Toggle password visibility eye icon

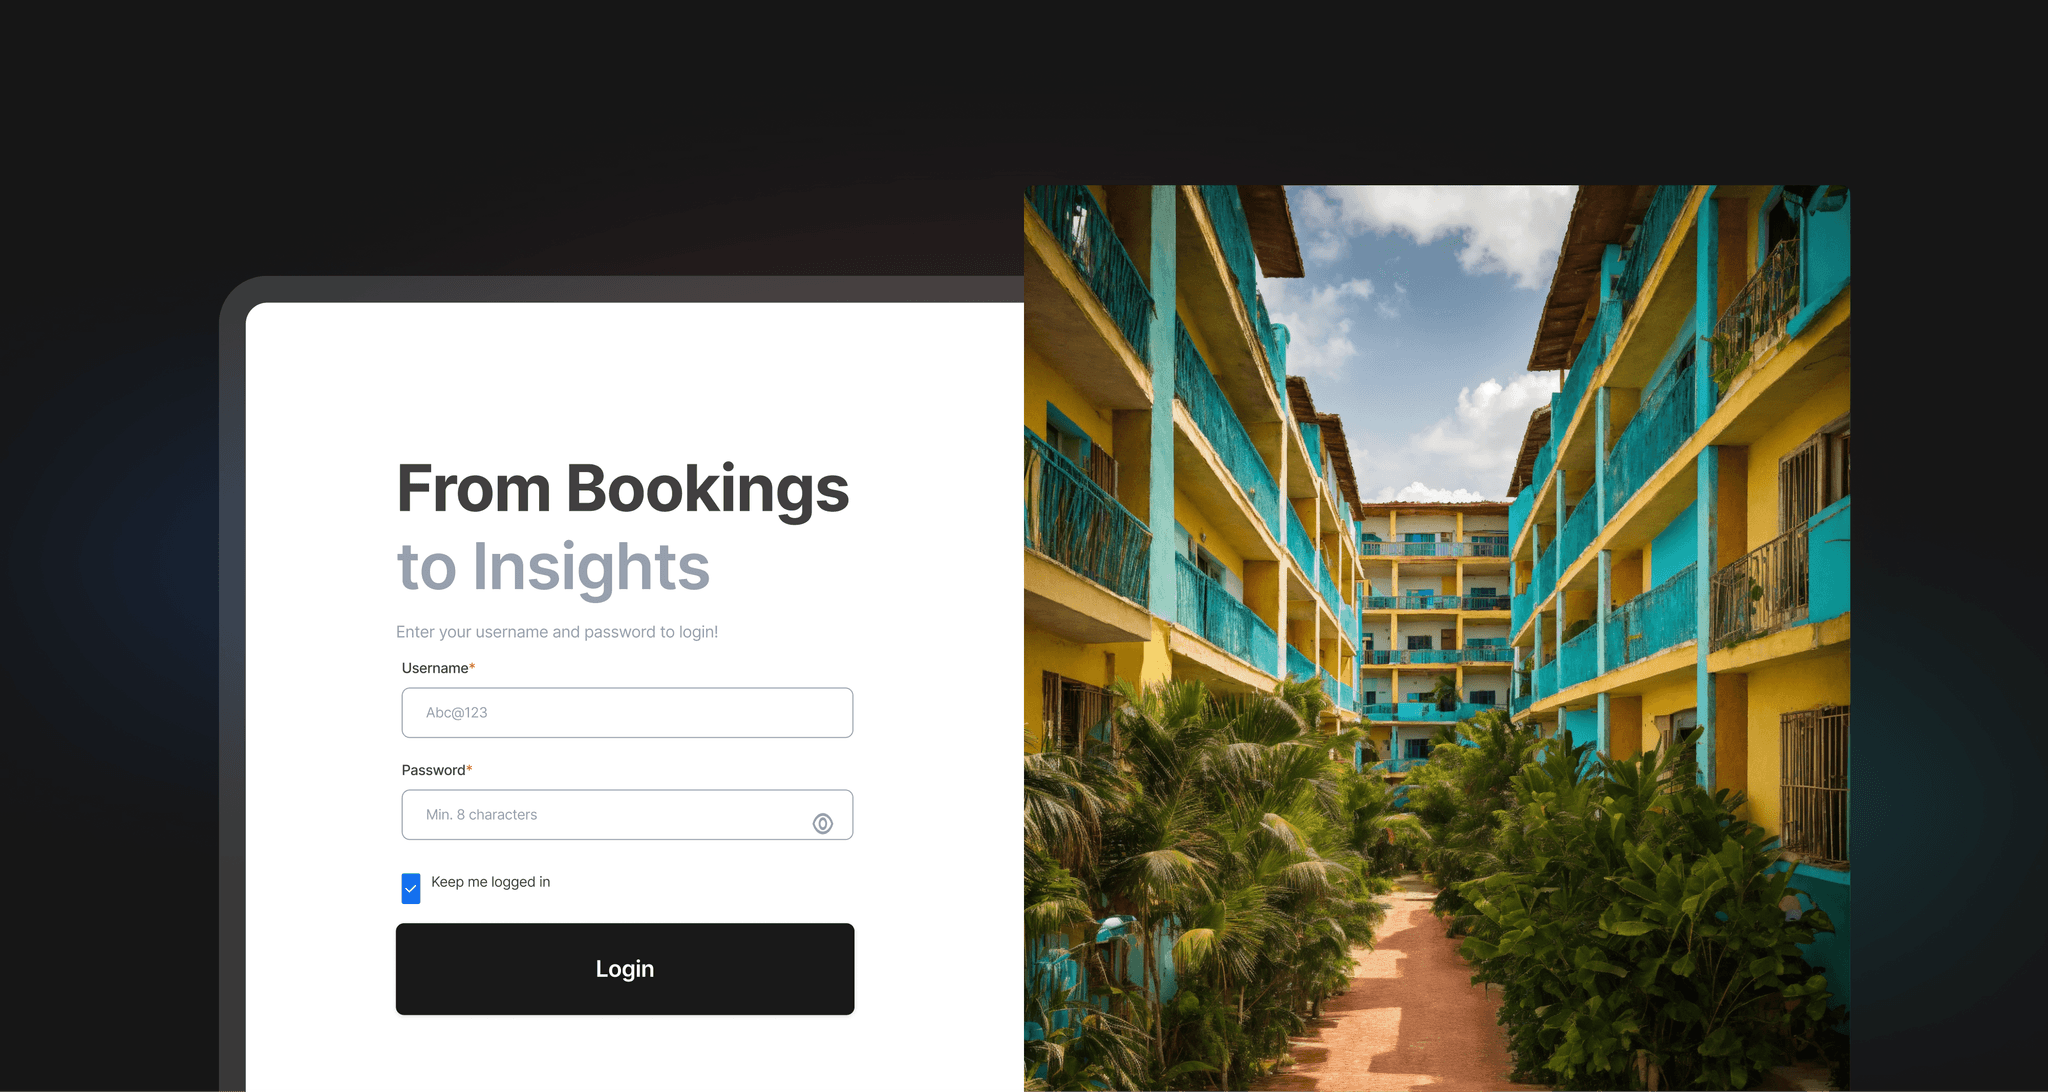click(822, 824)
